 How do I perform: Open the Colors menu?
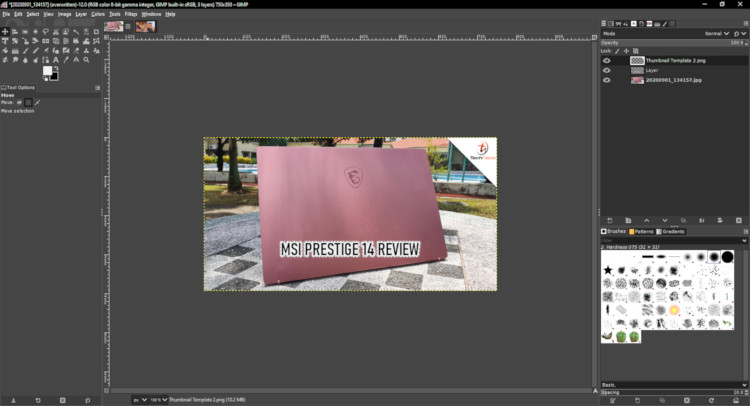98,14
